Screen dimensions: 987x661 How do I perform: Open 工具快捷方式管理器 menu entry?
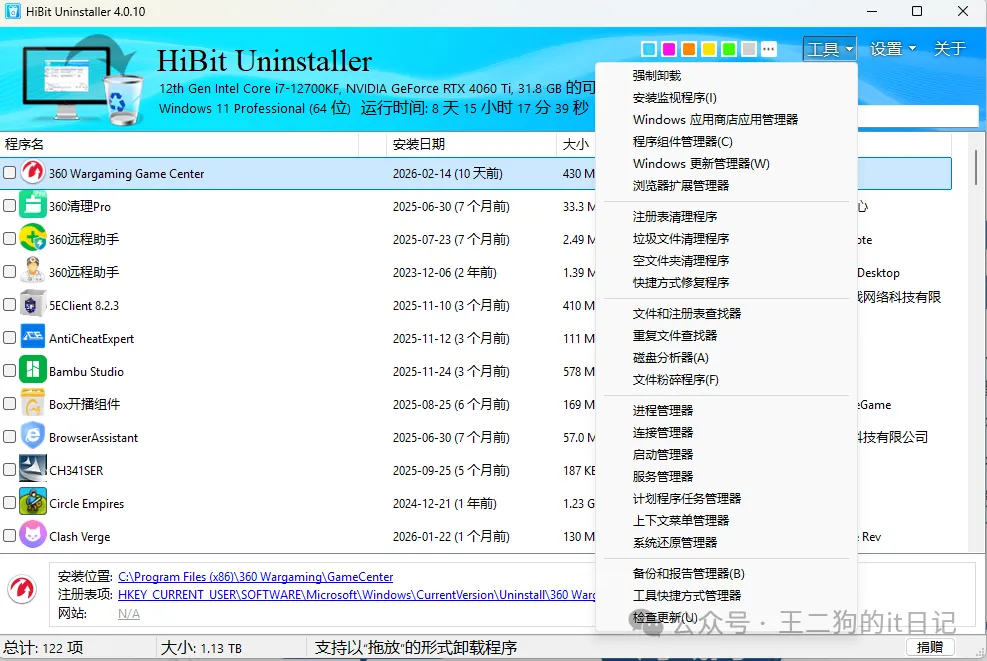click(x=687, y=596)
